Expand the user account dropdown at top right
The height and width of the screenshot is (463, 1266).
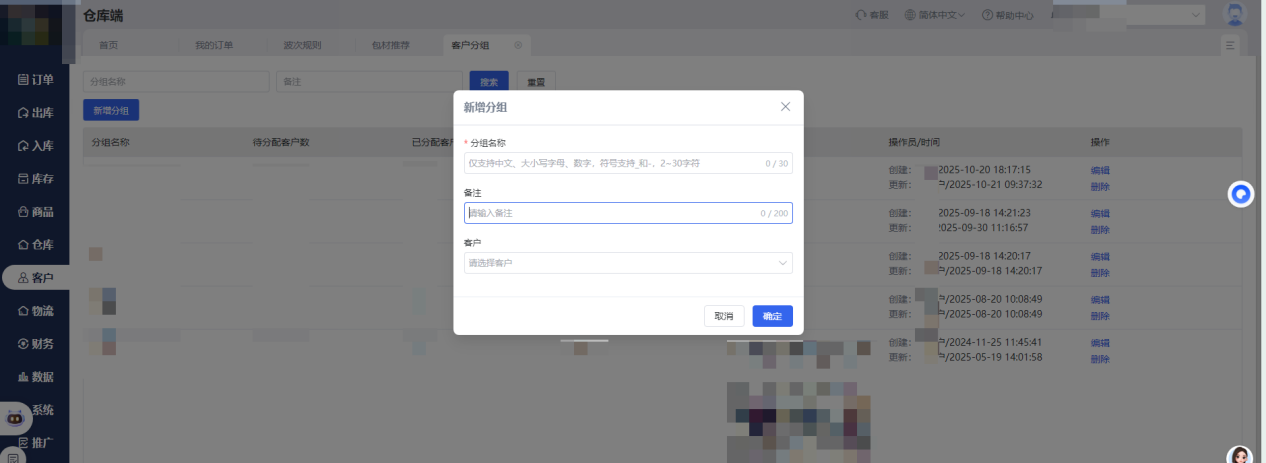[x=1197, y=15]
